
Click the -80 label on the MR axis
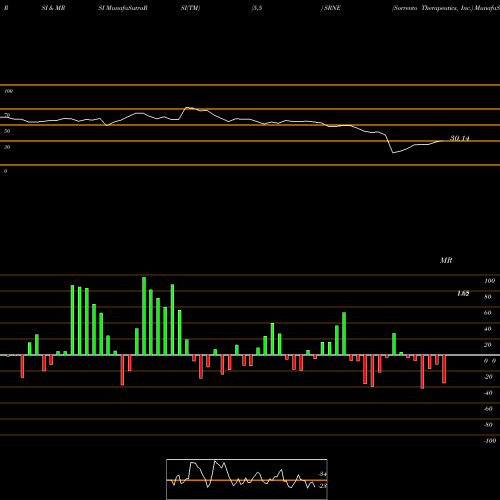pyautogui.click(x=488, y=425)
